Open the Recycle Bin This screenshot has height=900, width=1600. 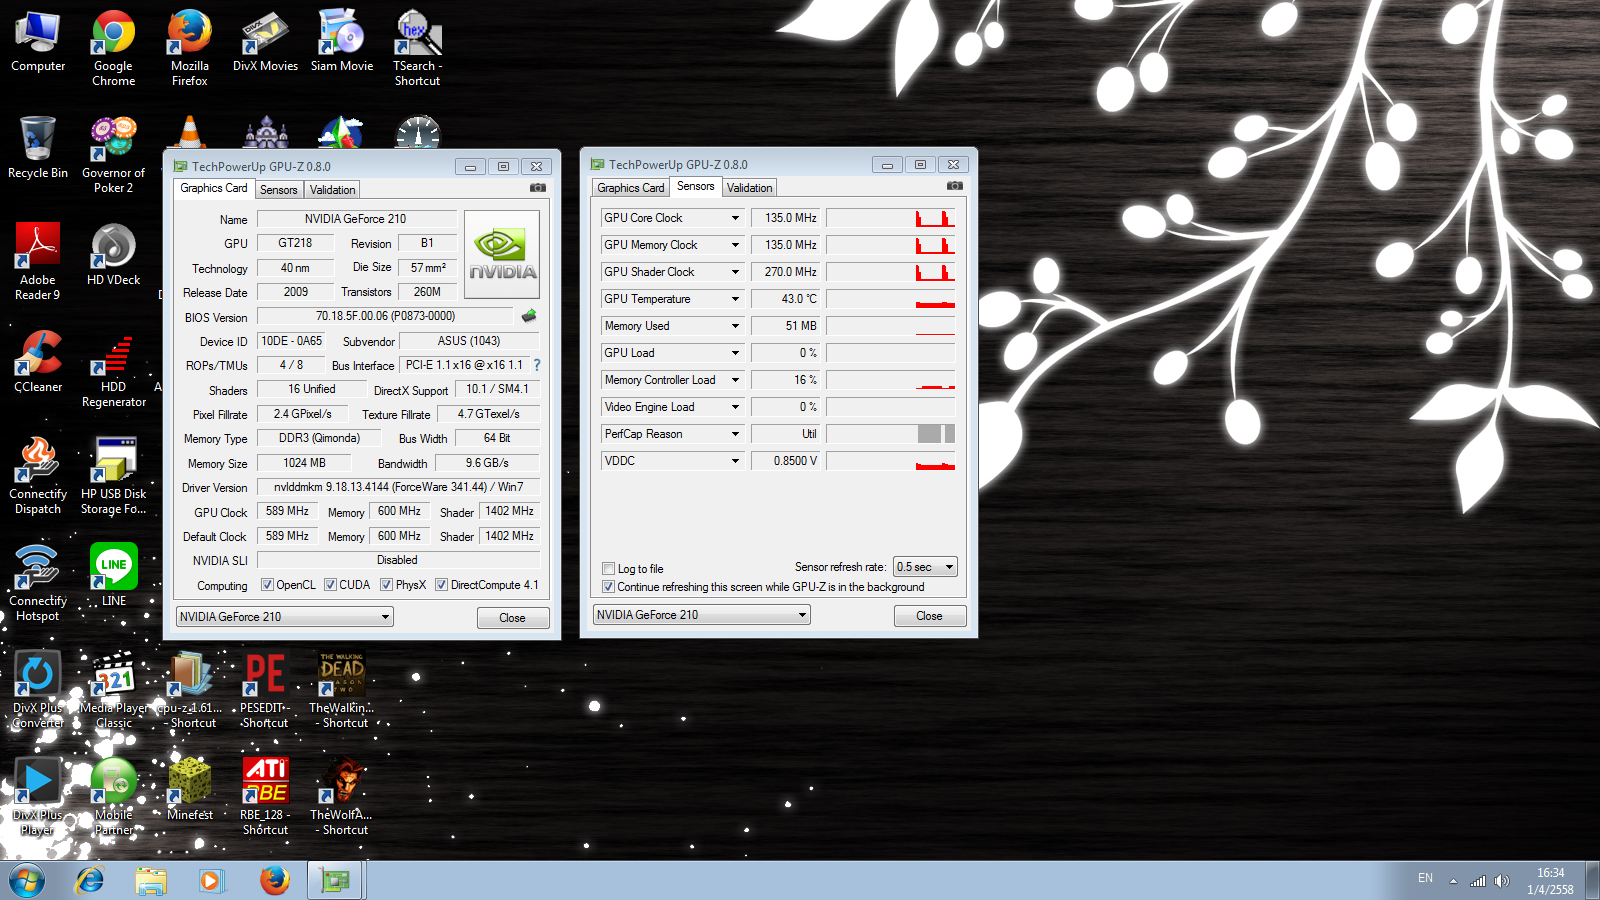pyautogui.click(x=38, y=148)
